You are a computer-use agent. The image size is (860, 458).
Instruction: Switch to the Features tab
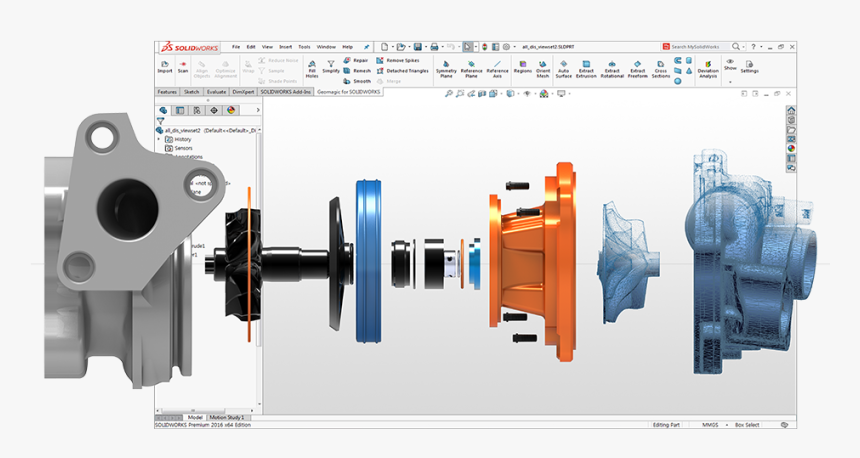tap(167, 92)
